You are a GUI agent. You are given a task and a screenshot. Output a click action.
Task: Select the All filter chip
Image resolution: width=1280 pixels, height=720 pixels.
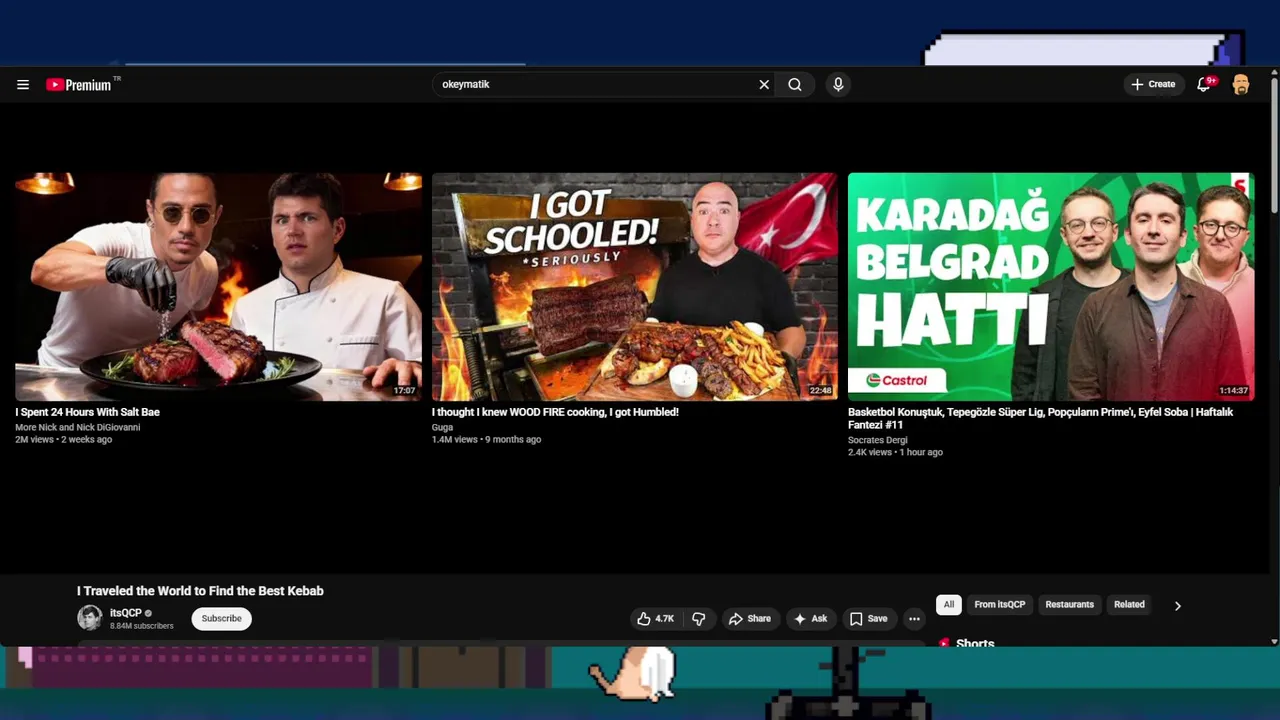pyautogui.click(x=949, y=605)
